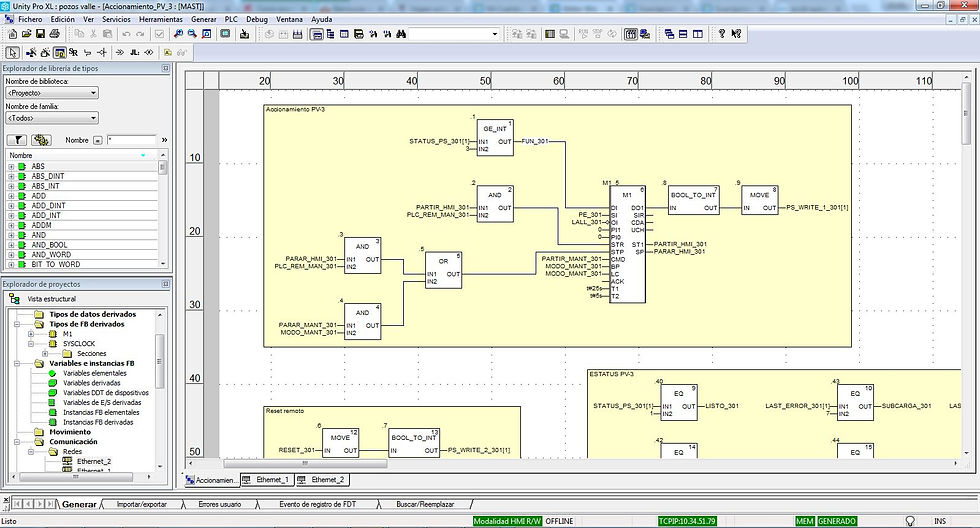
Task: Click the Vista estructural view icon
Action: pos(14,299)
